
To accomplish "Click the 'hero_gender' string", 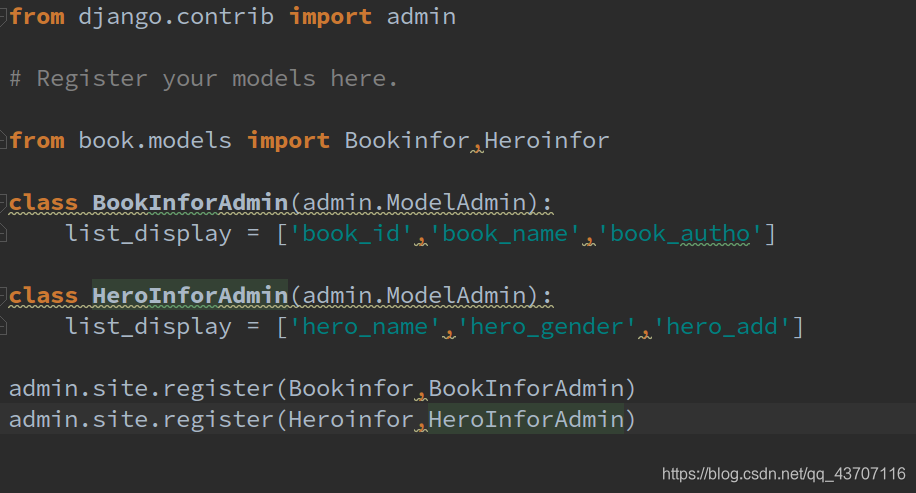I will [547, 327].
